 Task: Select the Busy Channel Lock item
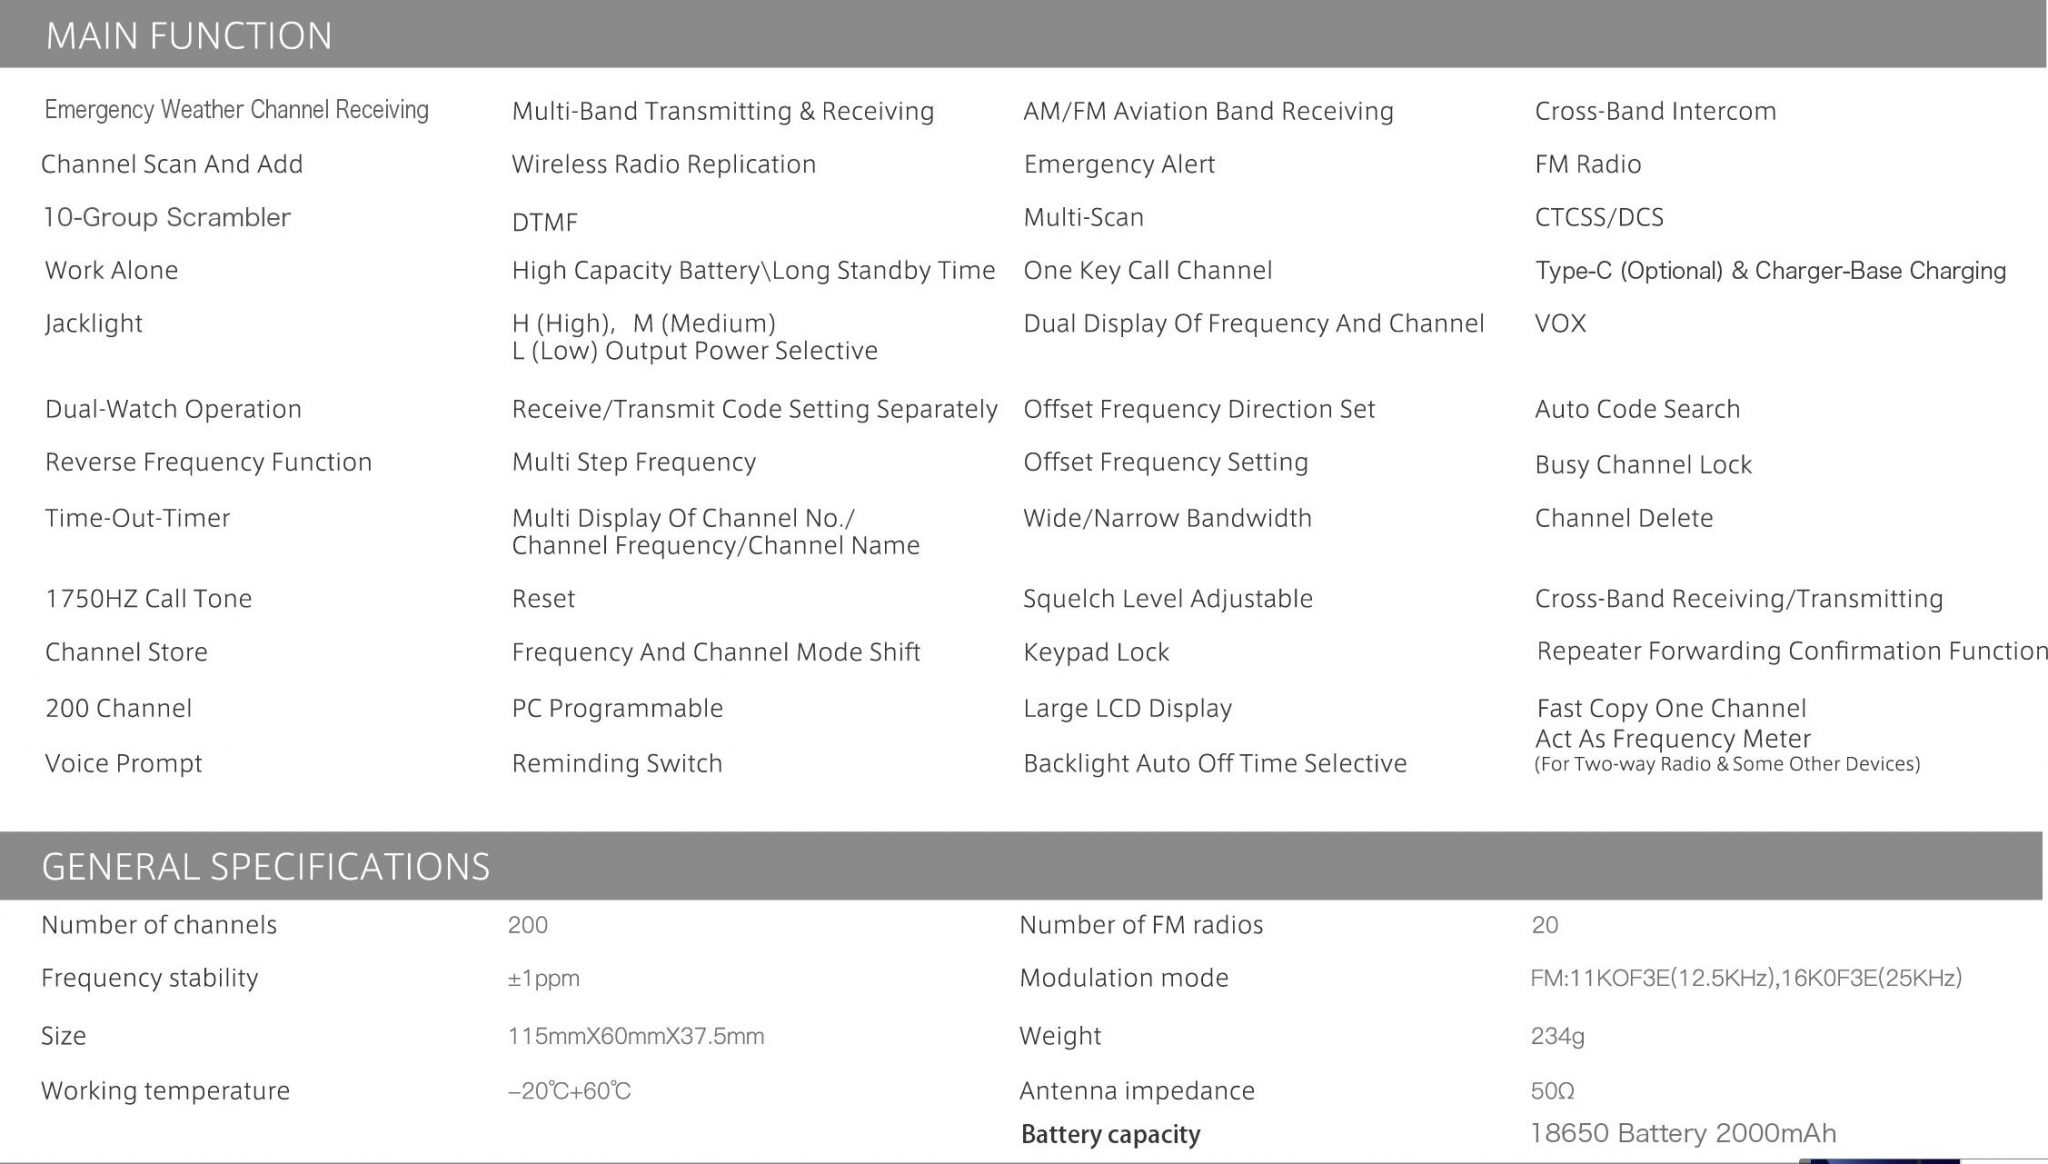click(1643, 465)
